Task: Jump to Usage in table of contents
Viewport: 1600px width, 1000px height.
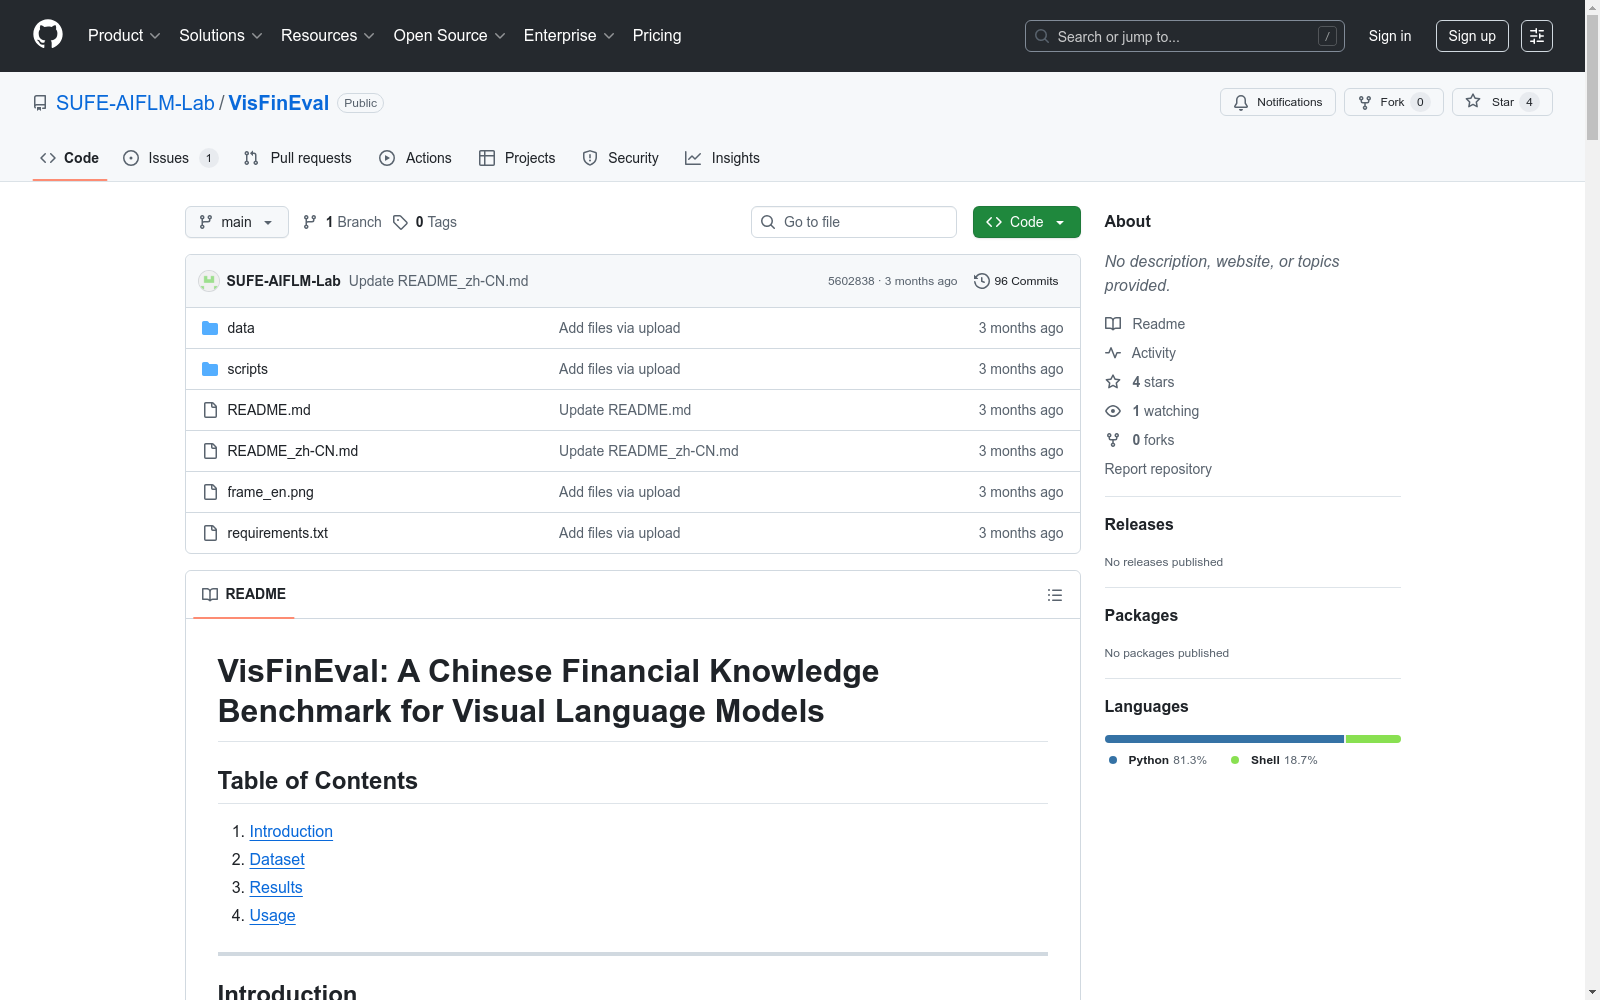Action: coord(272,915)
